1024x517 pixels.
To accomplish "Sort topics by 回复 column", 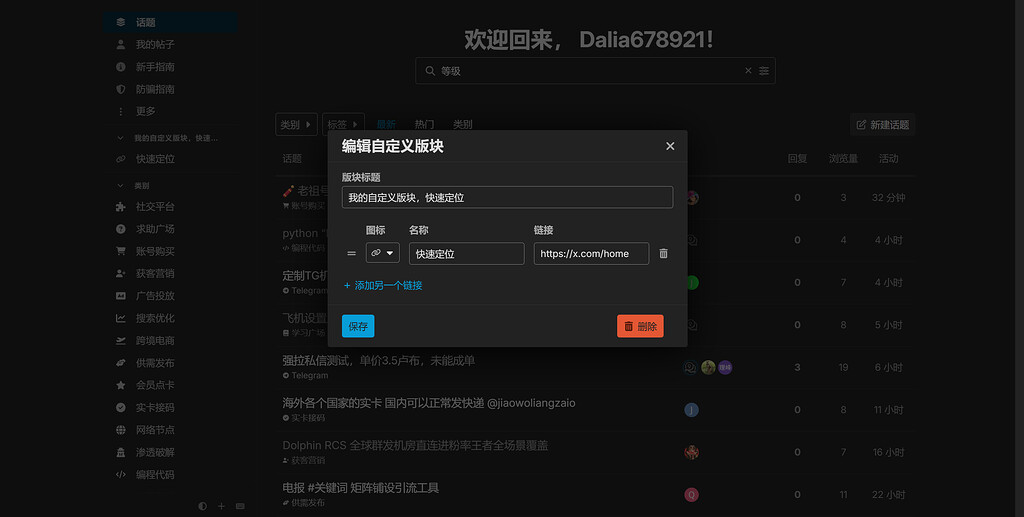I will click(797, 159).
